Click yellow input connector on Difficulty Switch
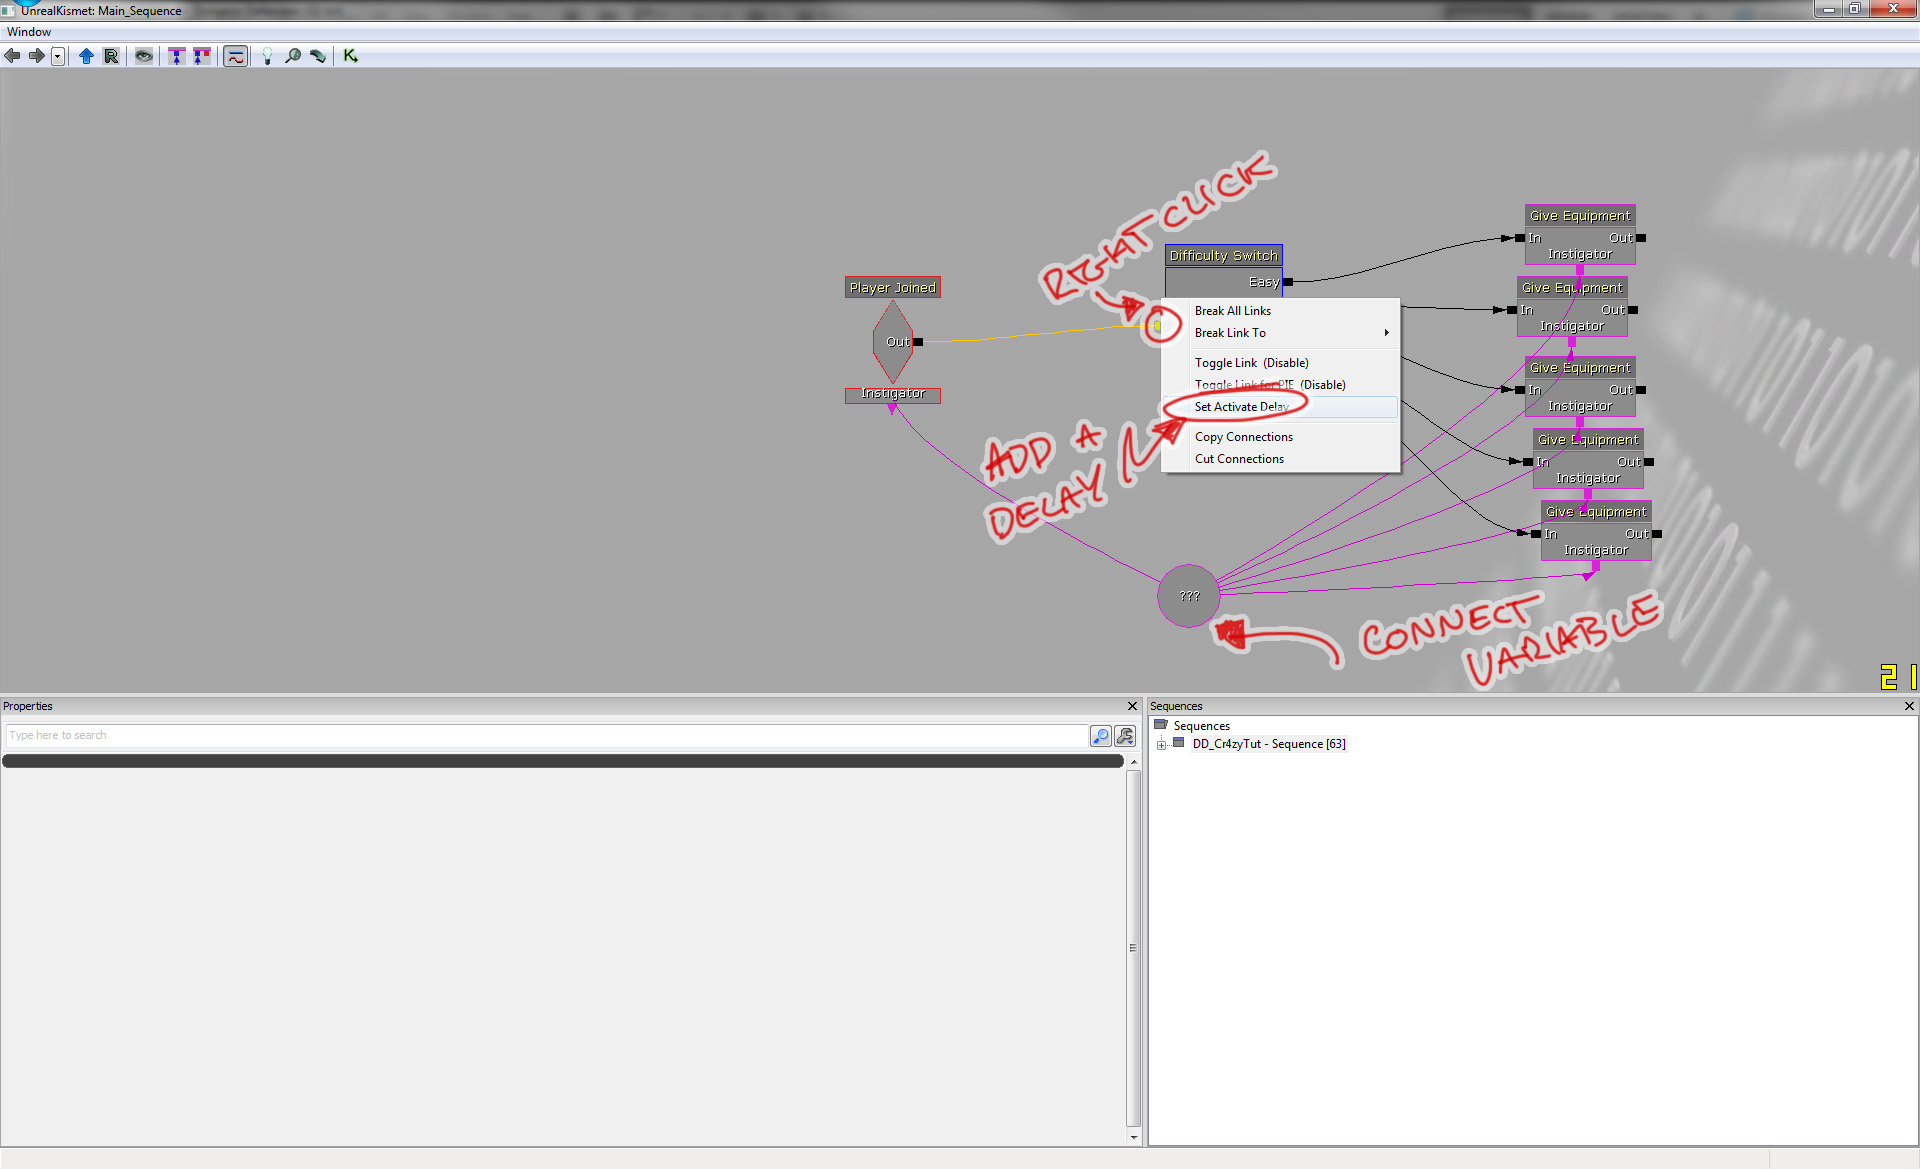The image size is (1920, 1170). 1158,326
